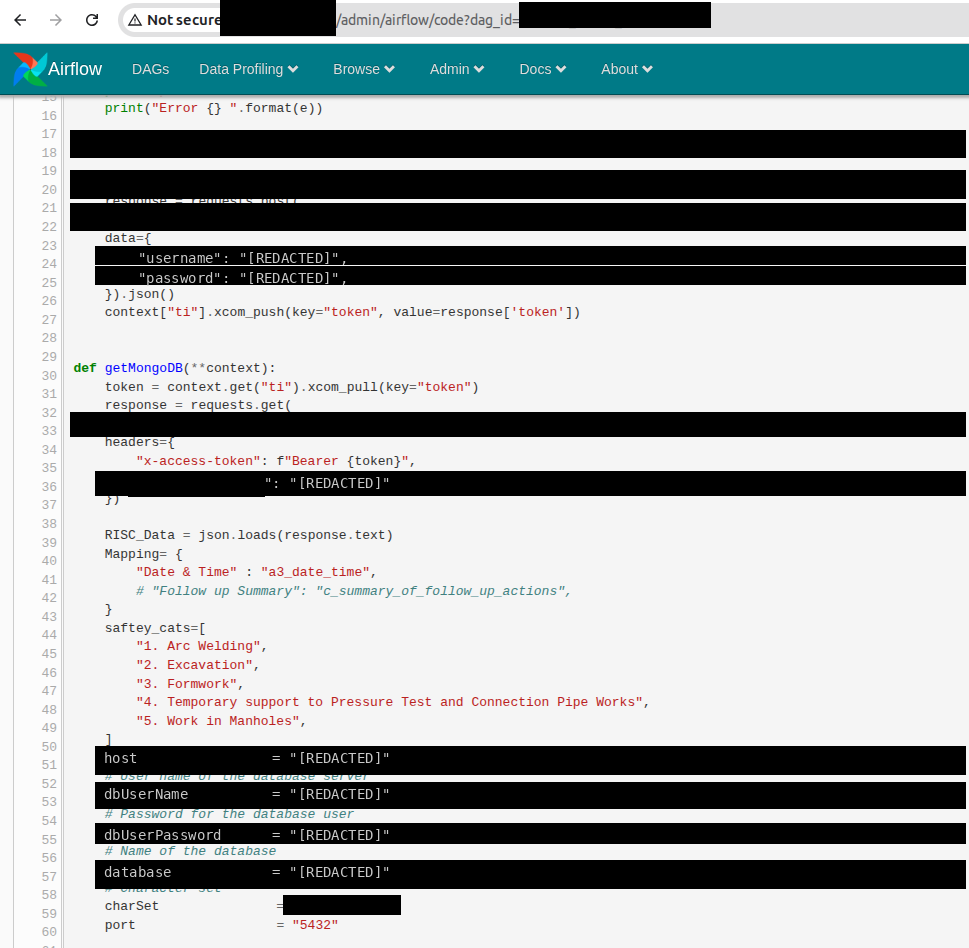Open the About dropdown menu

click(627, 69)
